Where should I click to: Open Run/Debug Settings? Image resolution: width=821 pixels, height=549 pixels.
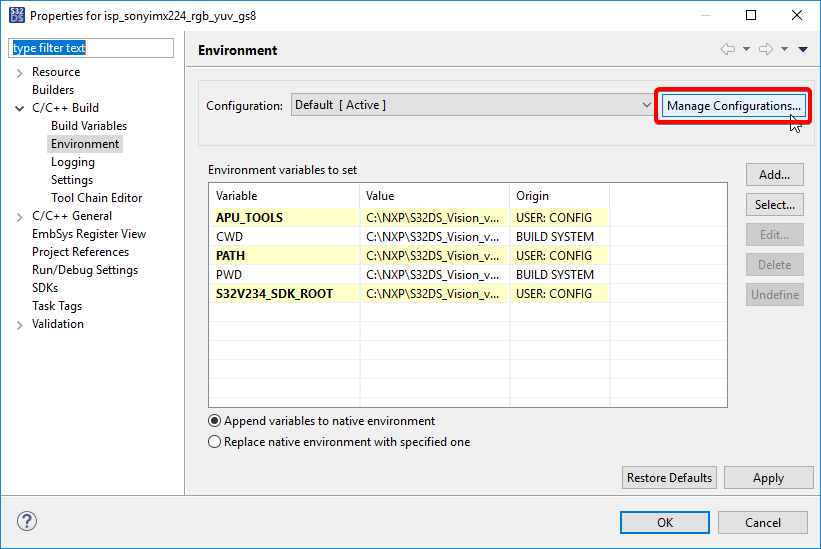pos(85,270)
